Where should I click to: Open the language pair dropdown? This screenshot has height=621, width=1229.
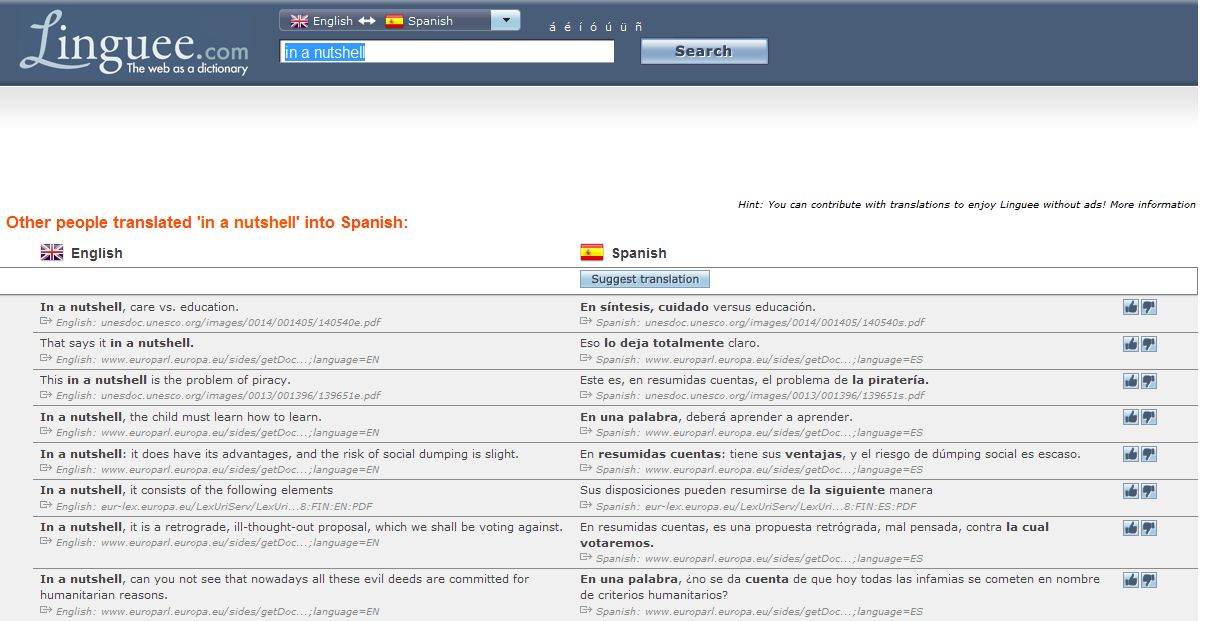click(506, 19)
